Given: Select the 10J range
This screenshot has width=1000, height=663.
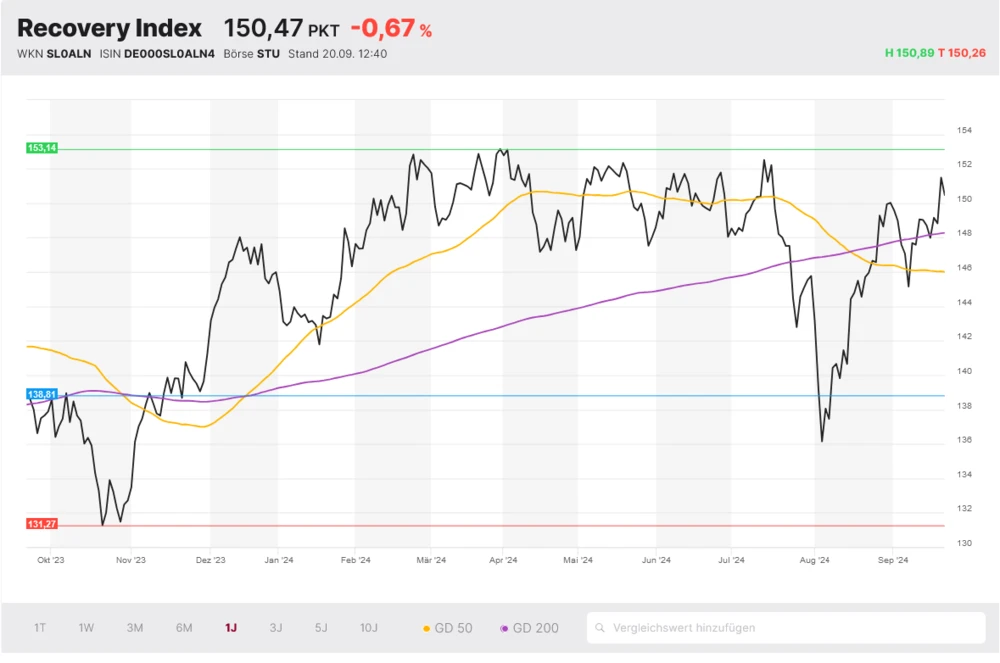Looking at the screenshot, I should pos(368,627).
